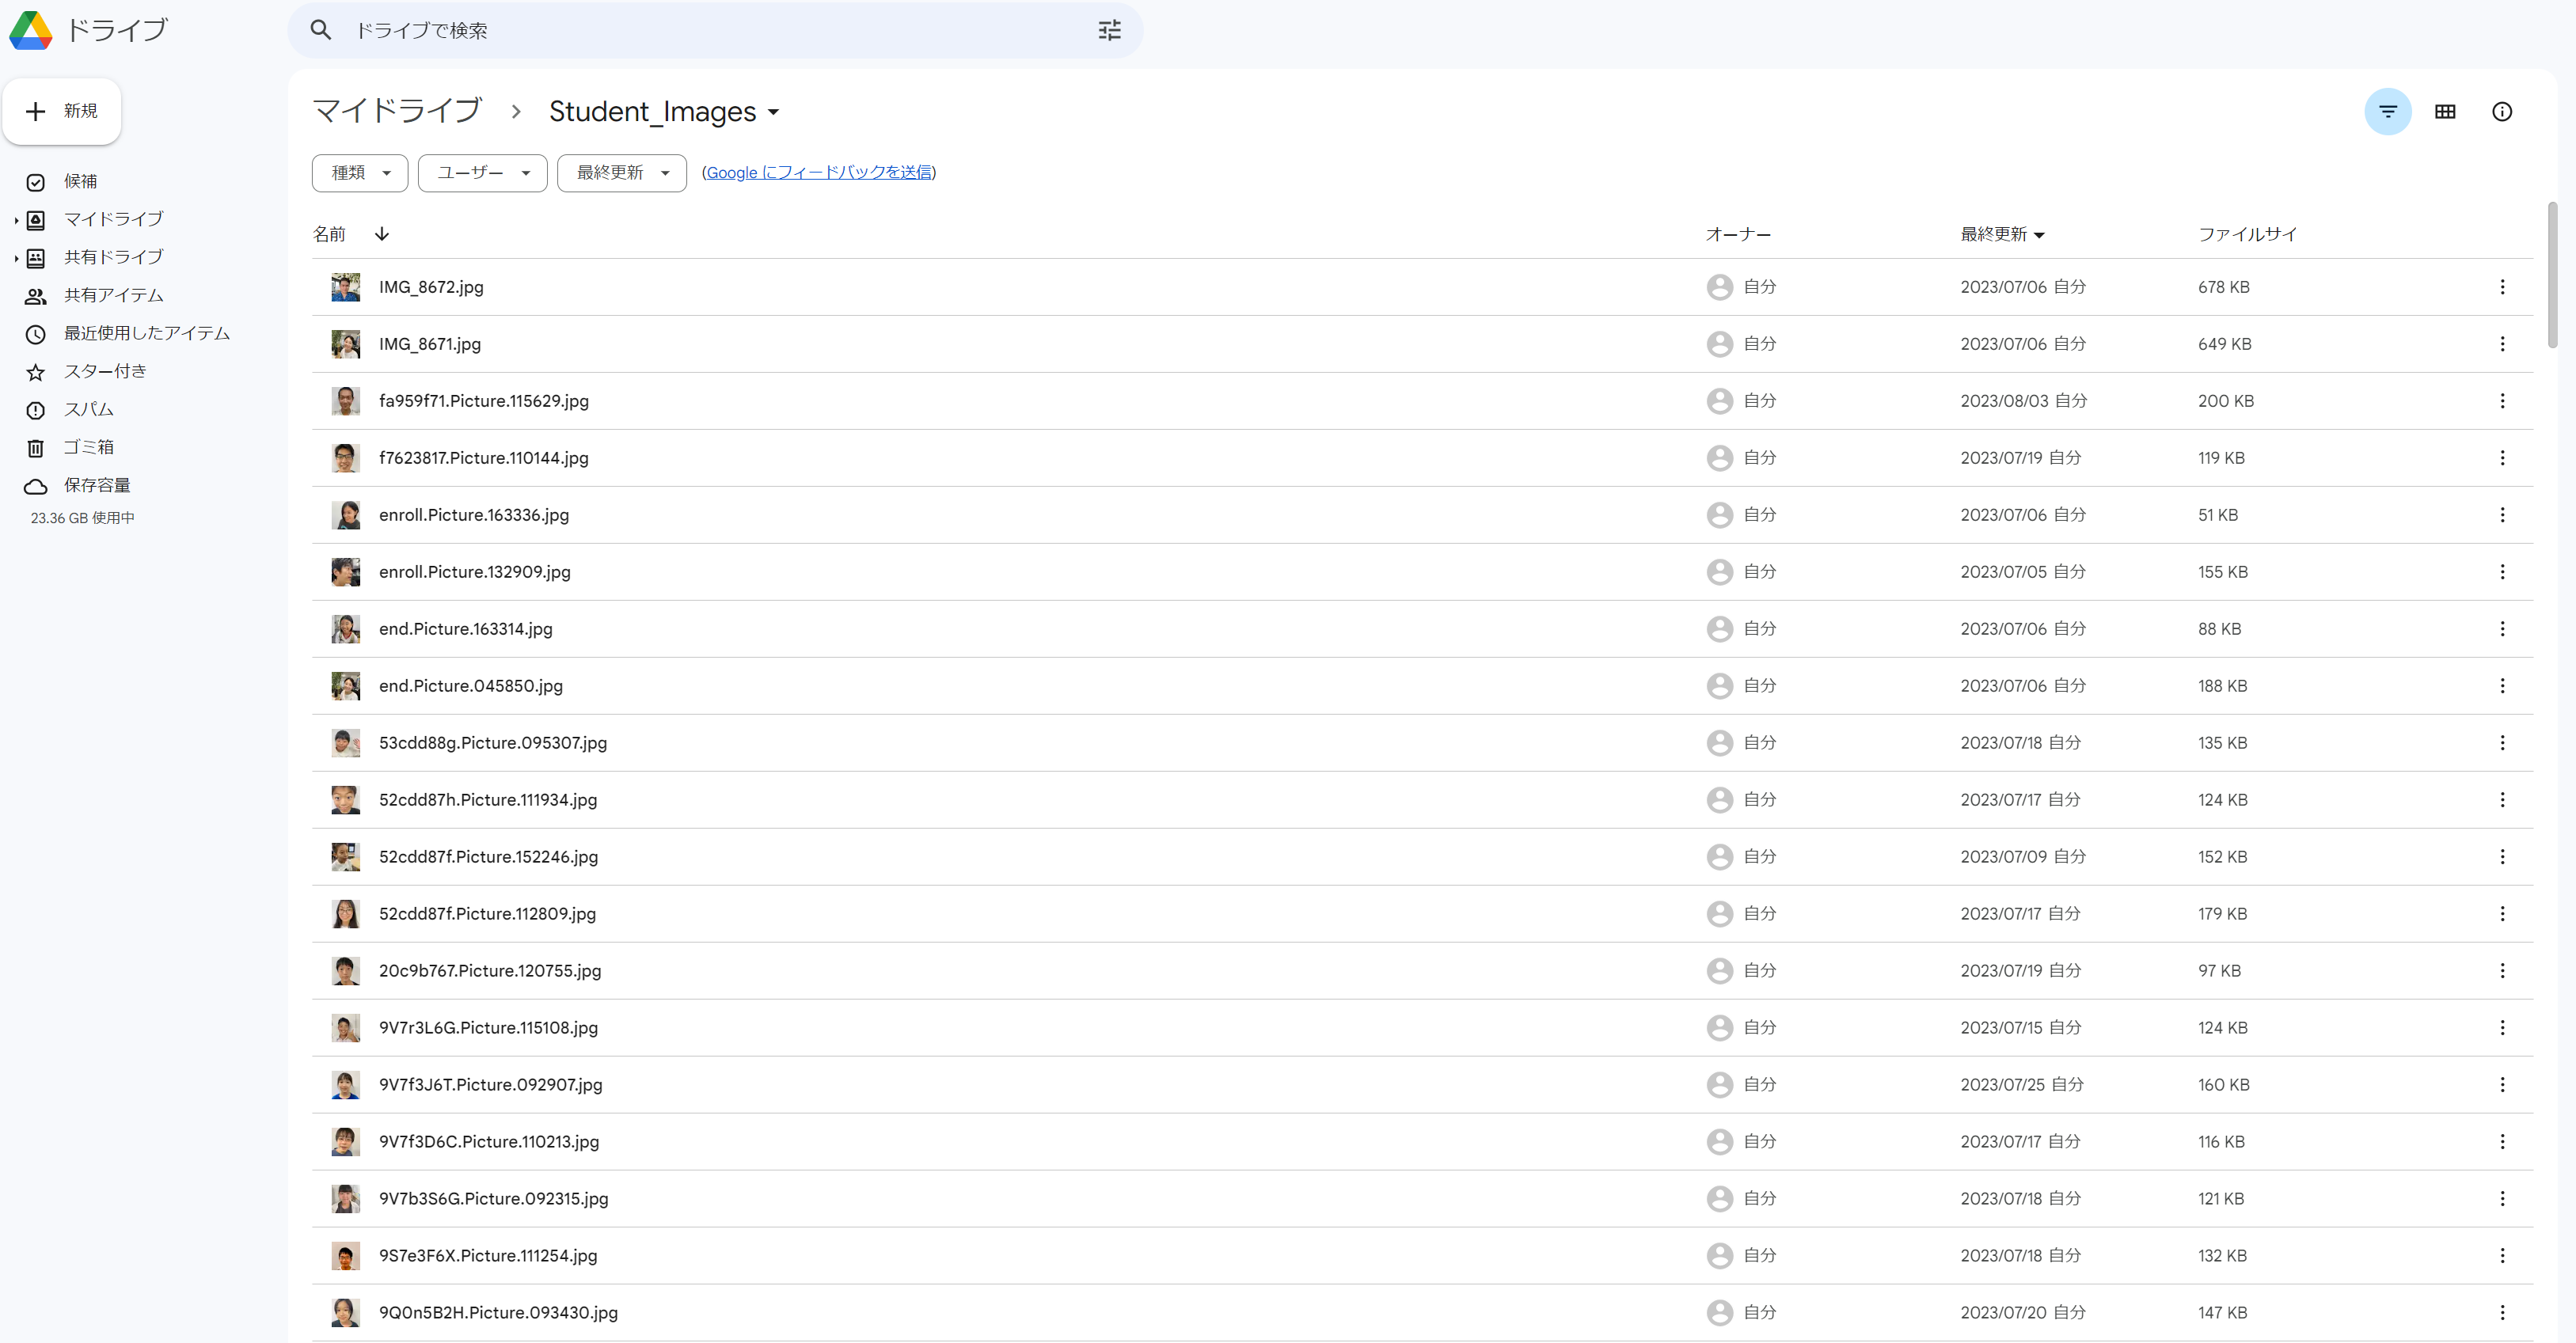Expand the マイドライブ tree arrow
The image size is (2576, 1343).
(16, 220)
